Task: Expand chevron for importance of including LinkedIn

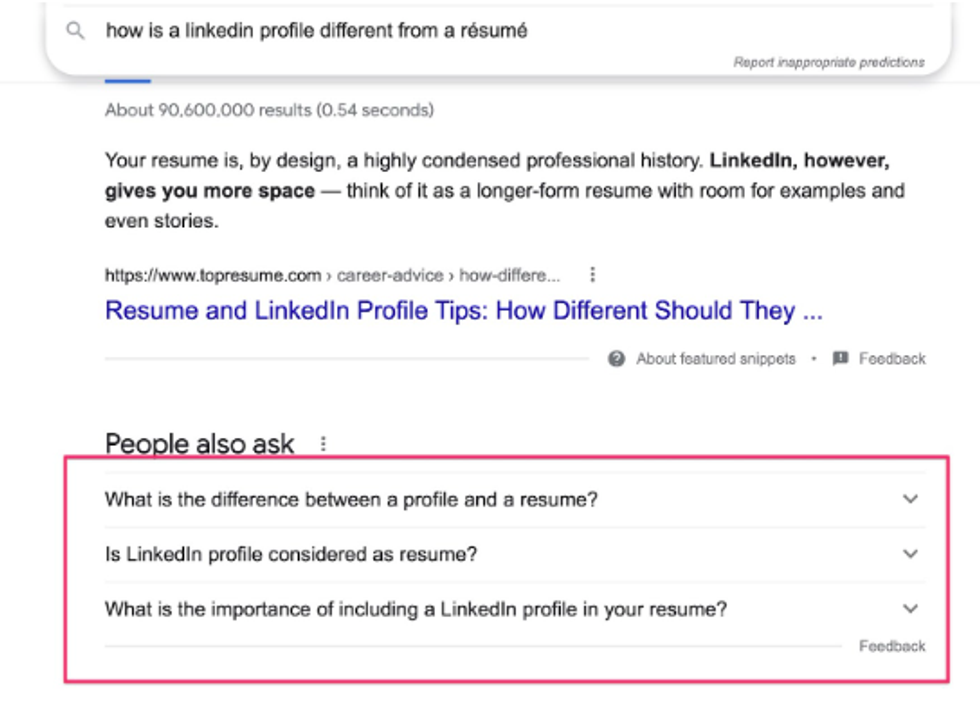Action: pyautogui.click(x=910, y=609)
